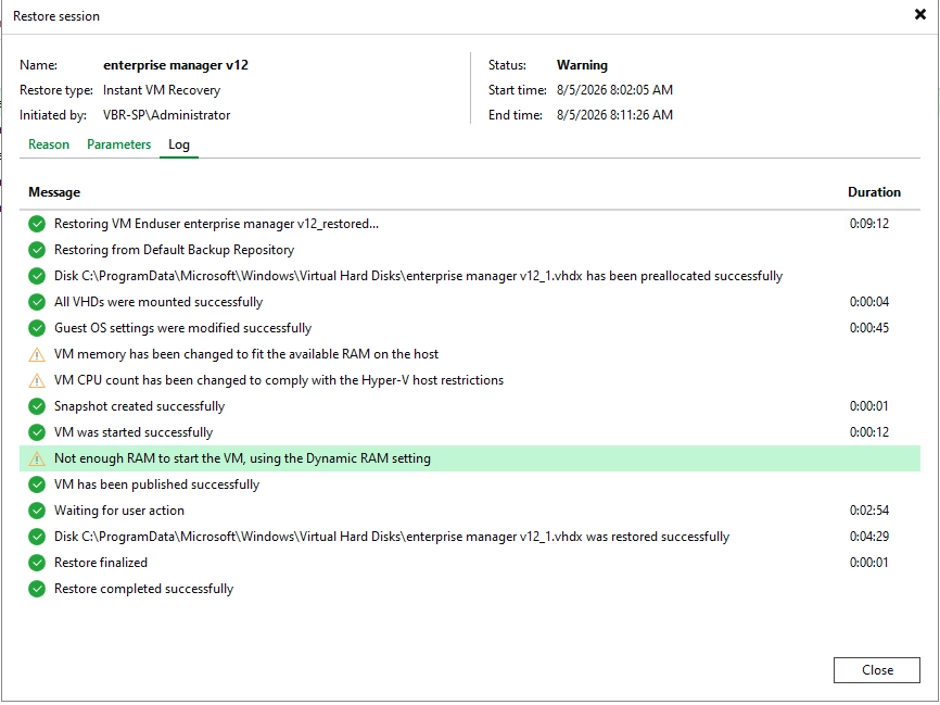
Task: Click duration value 0:02:54
Action: pyautogui.click(x=869, y=511)
